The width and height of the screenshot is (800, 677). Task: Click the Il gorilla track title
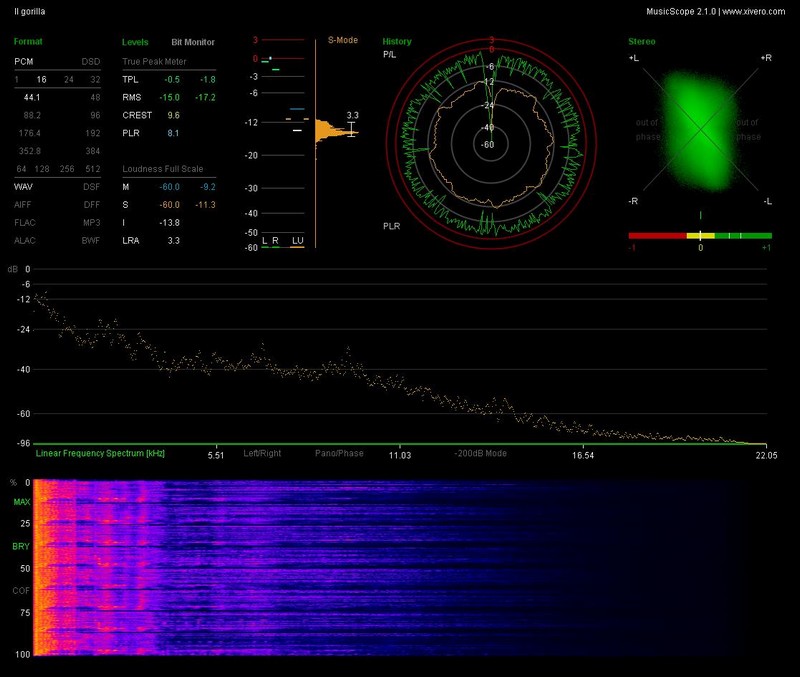30,11
